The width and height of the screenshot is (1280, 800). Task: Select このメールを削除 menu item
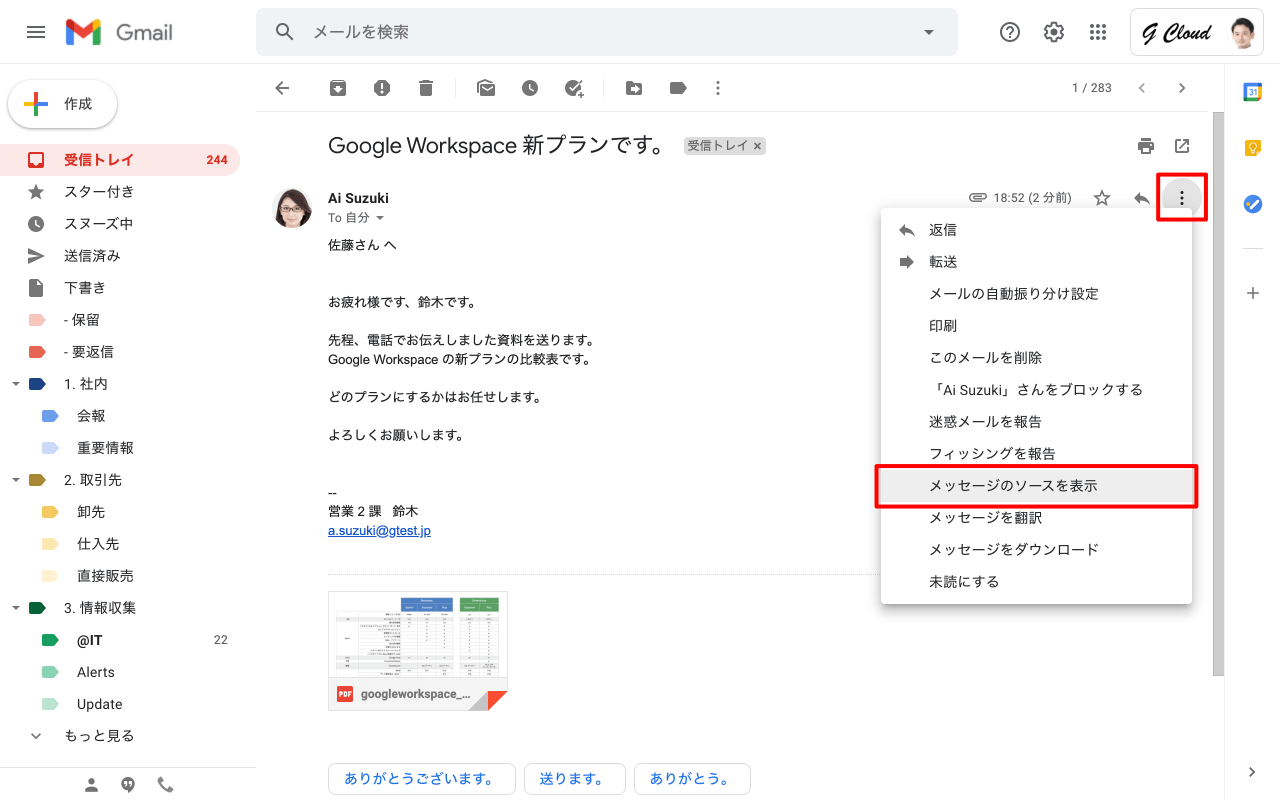[1036, 358]
